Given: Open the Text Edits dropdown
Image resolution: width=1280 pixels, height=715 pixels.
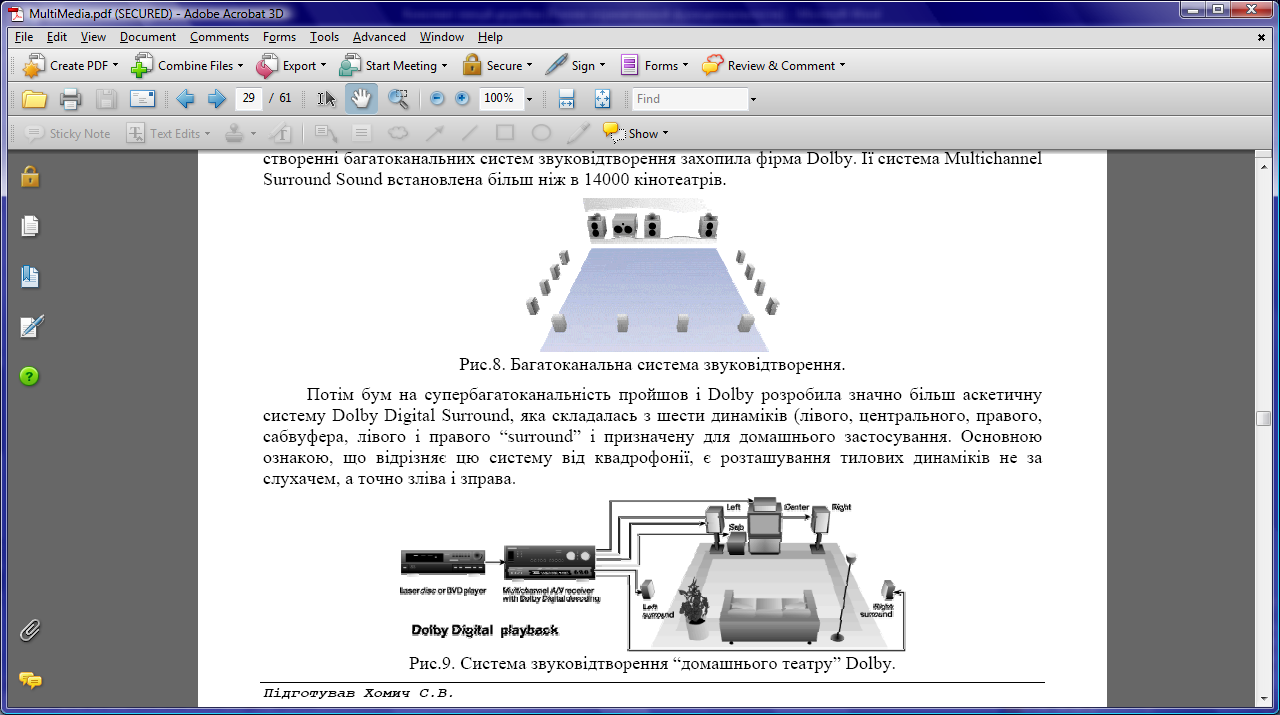Looking at the screenshot, I should [x=207, y=133].
